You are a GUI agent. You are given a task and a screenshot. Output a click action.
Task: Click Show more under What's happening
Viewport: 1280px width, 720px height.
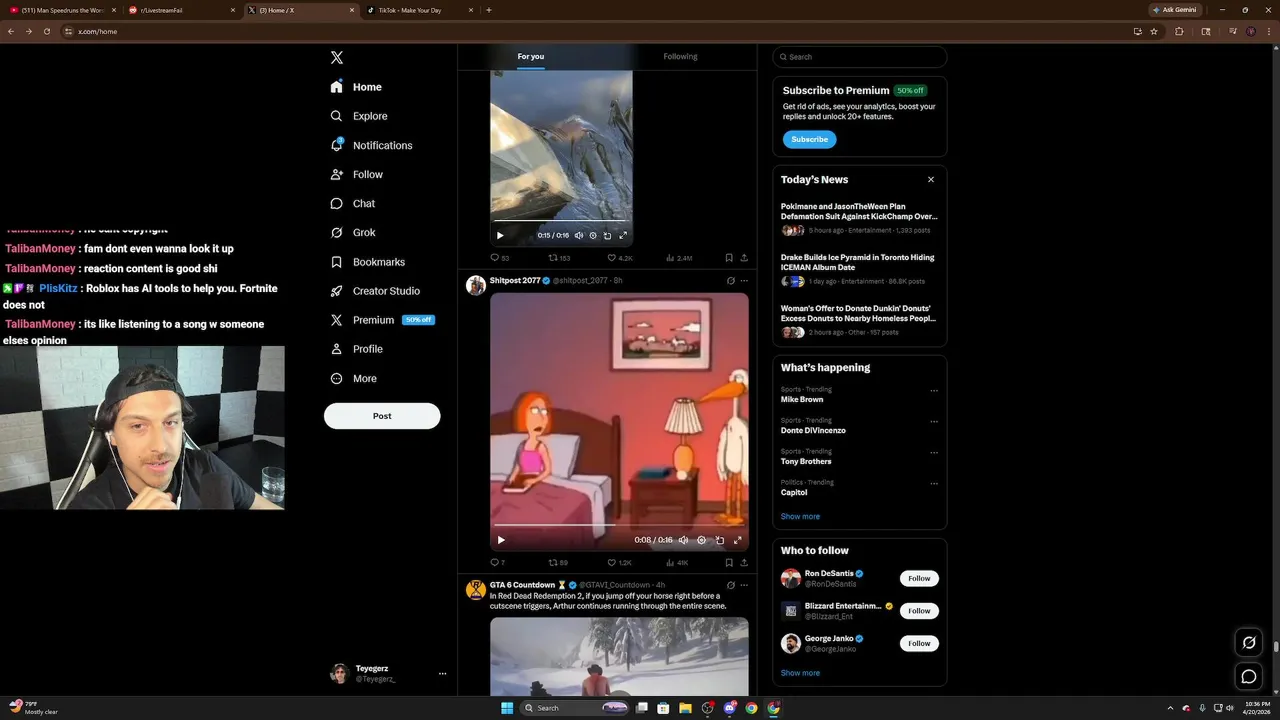pos(800,517)
